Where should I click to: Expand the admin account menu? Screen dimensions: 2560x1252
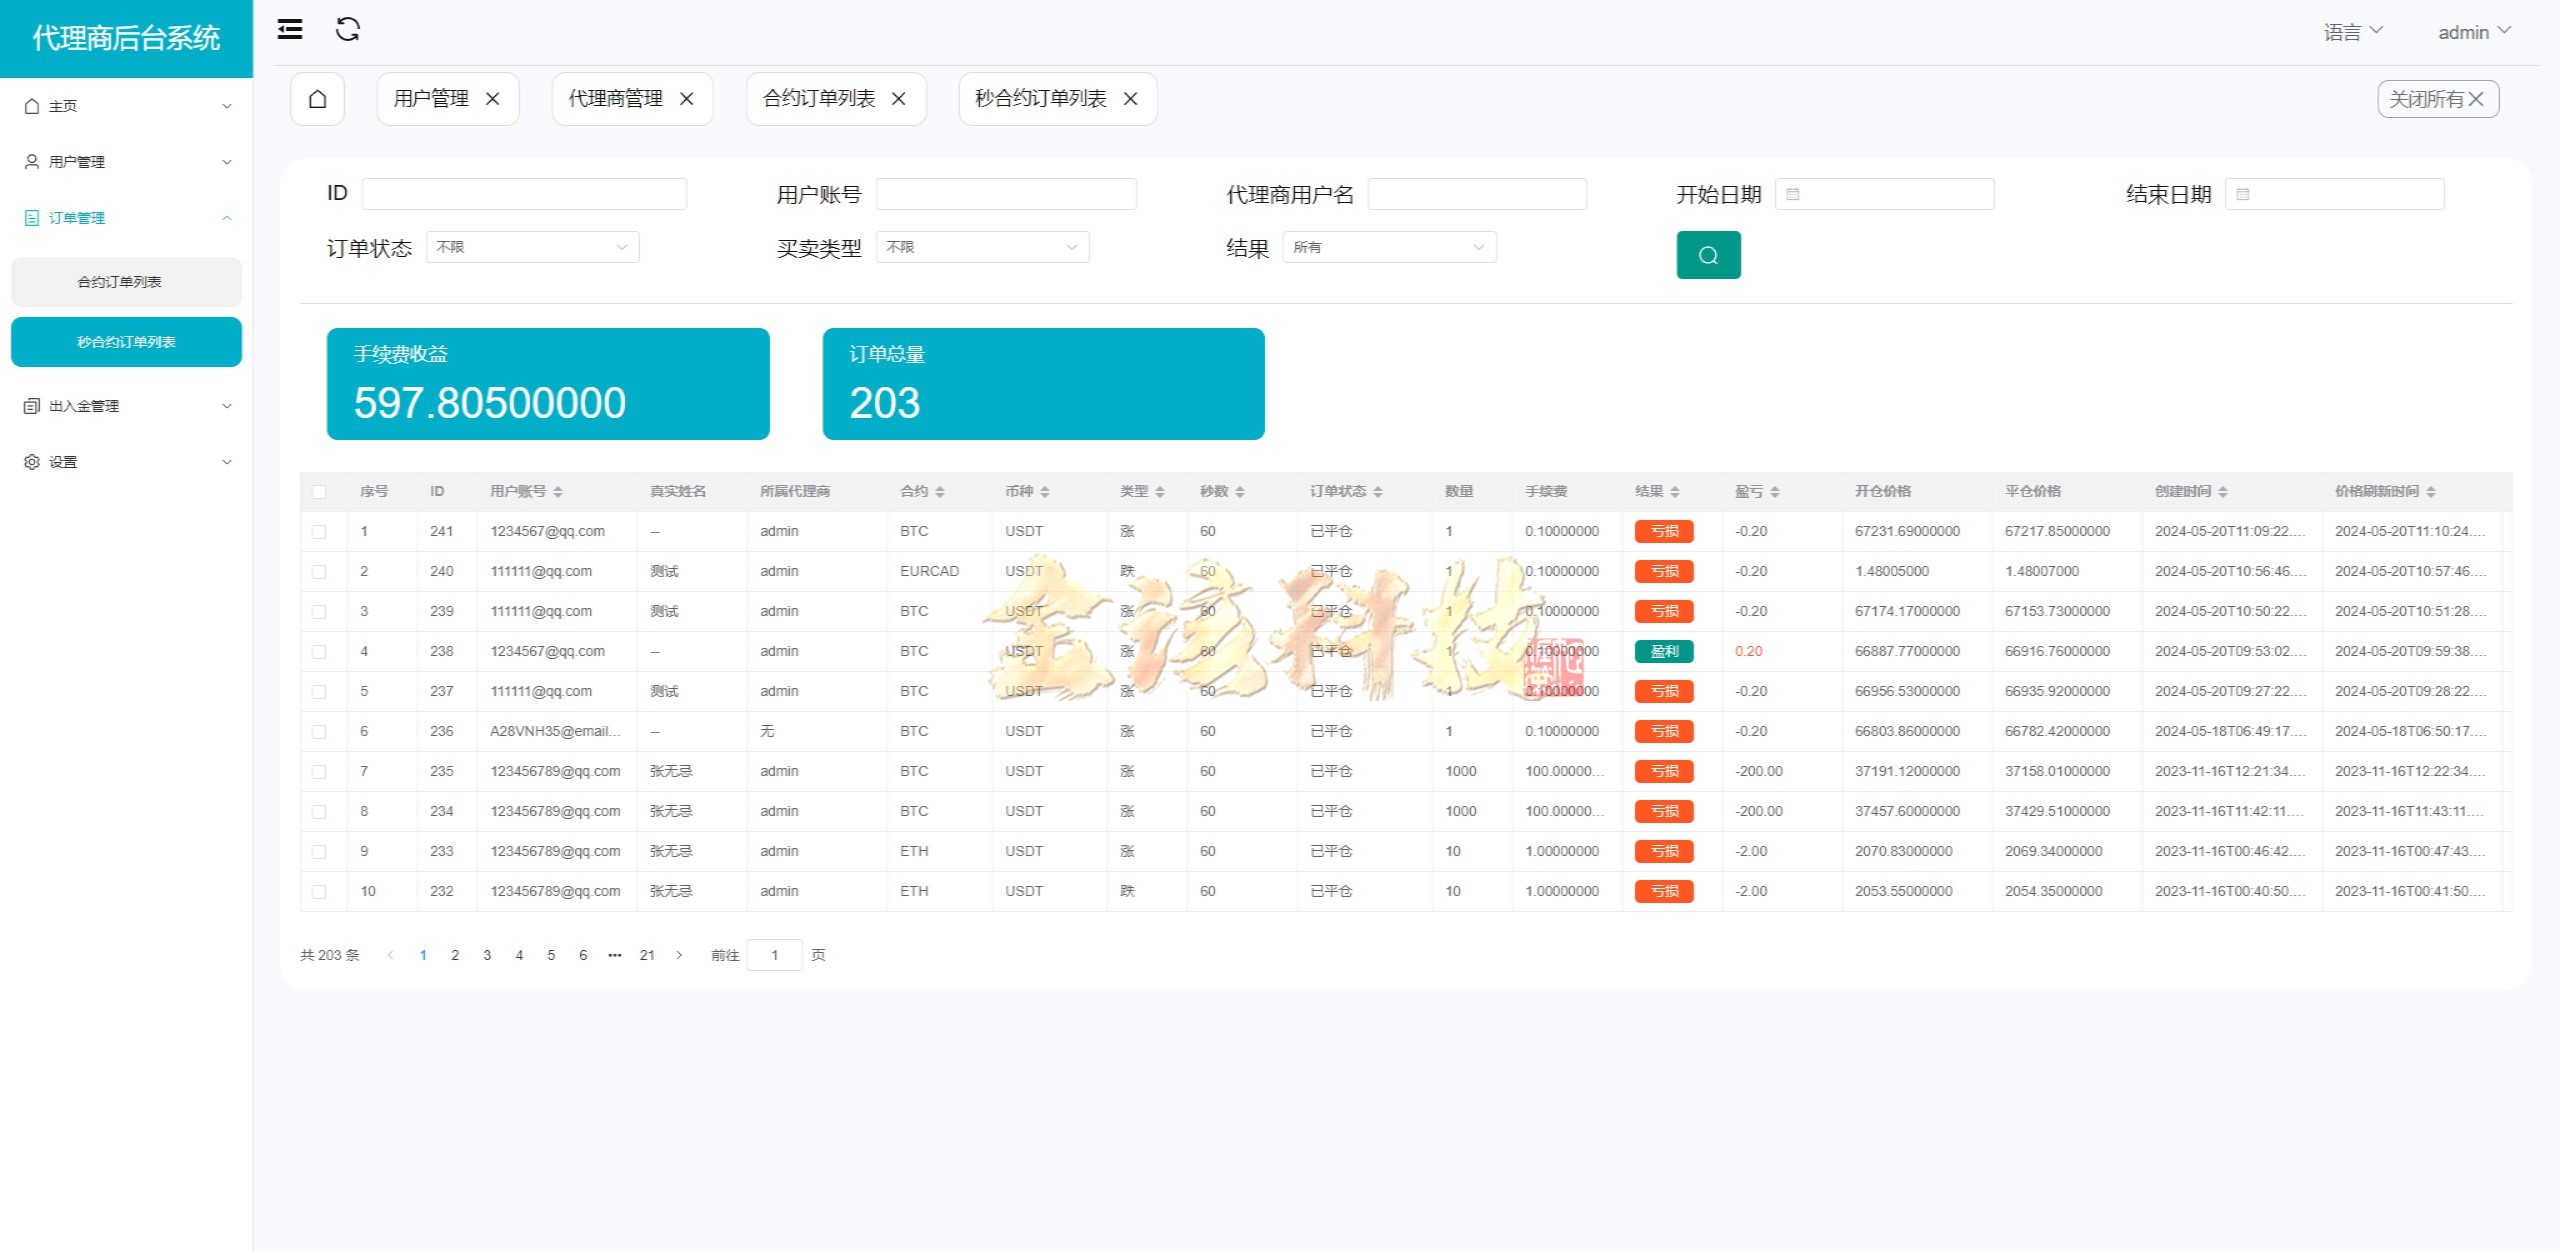(2473, 31)
